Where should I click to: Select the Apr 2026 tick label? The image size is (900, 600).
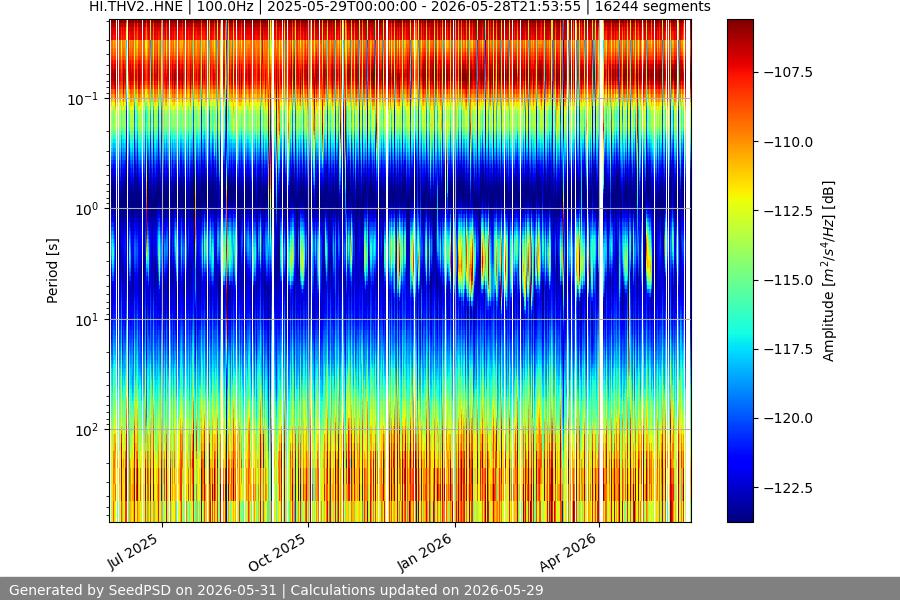tap(568, 553)
